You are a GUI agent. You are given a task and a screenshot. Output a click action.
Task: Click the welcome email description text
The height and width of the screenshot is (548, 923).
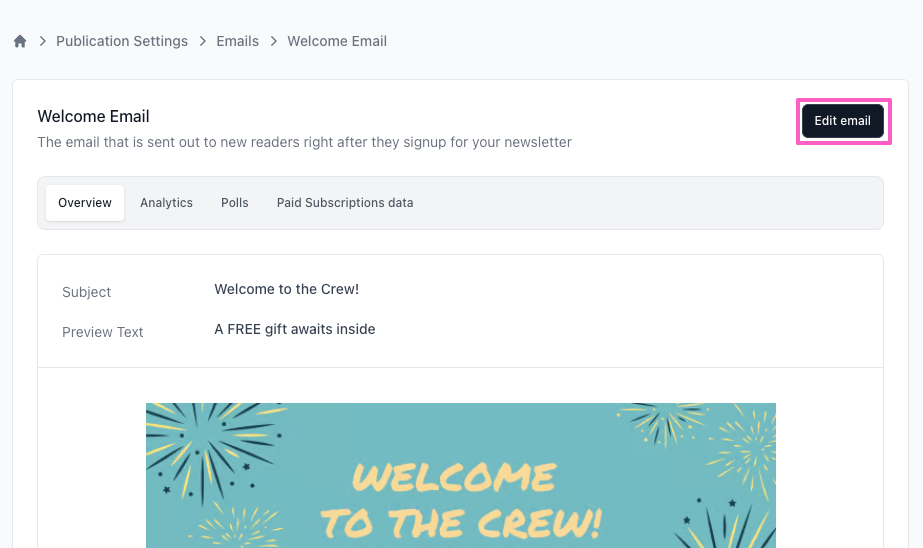304,142
